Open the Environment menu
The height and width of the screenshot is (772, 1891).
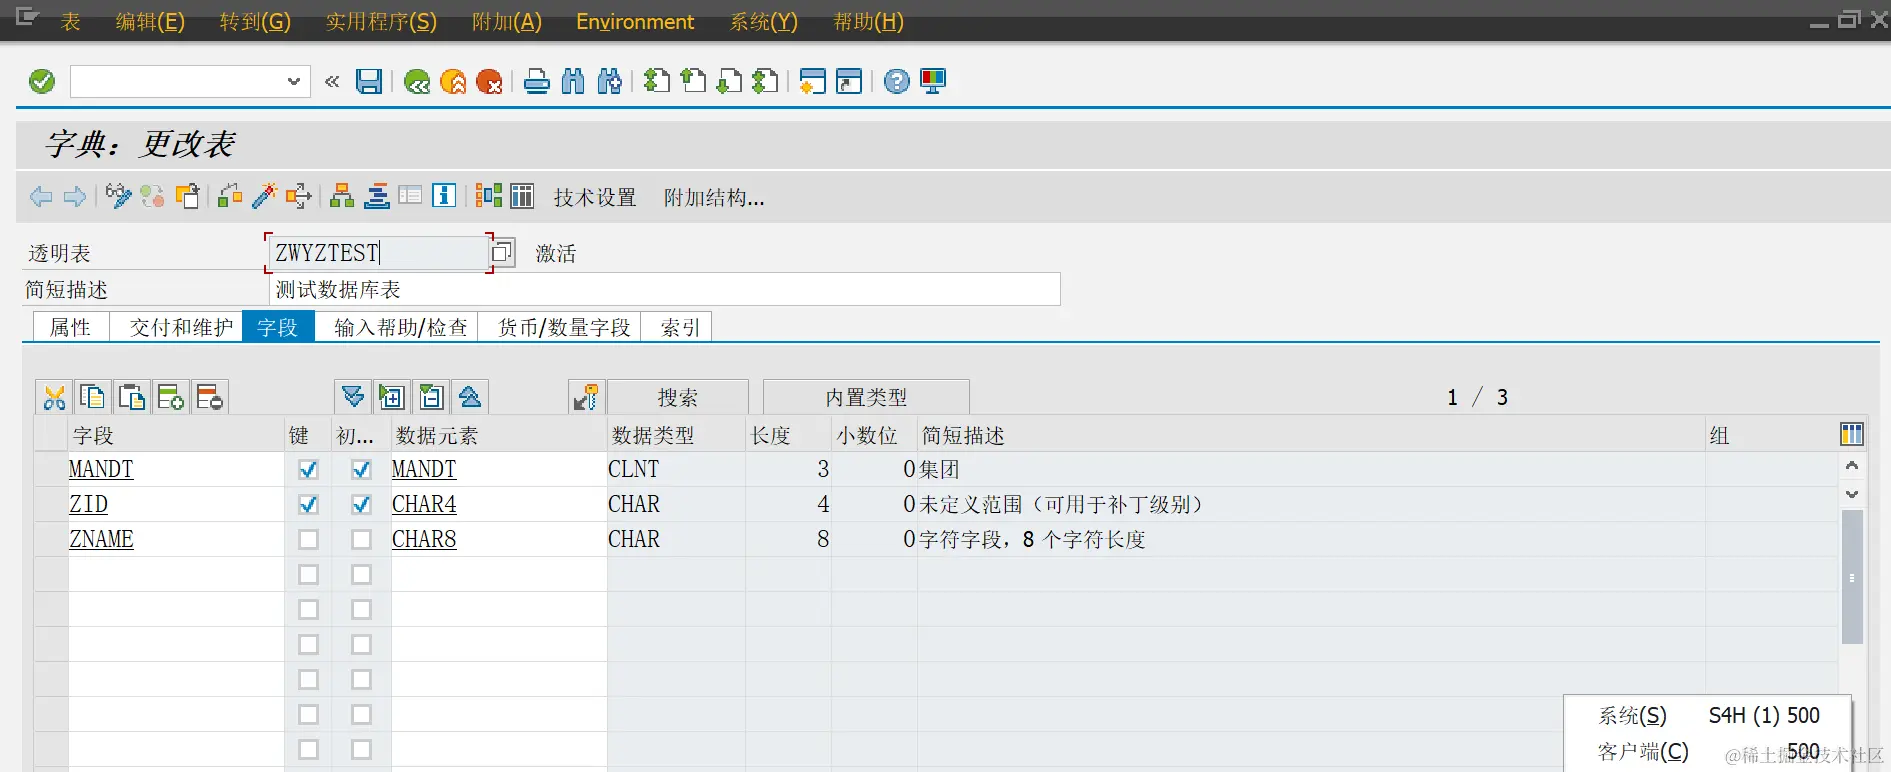coord(635,21)
